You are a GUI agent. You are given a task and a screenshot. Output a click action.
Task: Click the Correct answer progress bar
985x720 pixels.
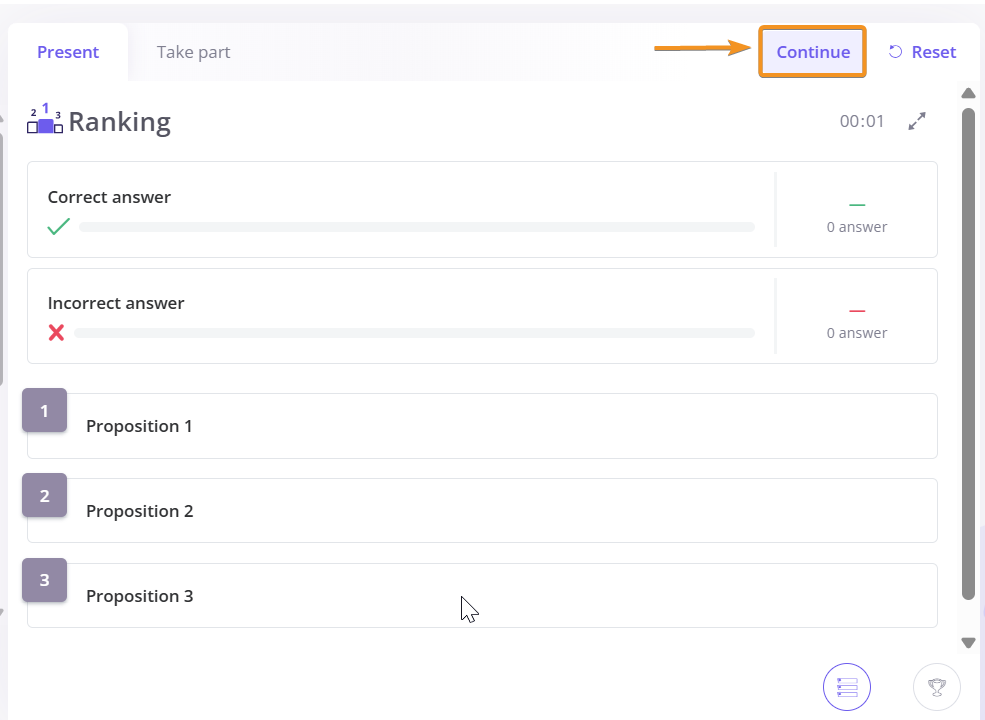(417, 227)
